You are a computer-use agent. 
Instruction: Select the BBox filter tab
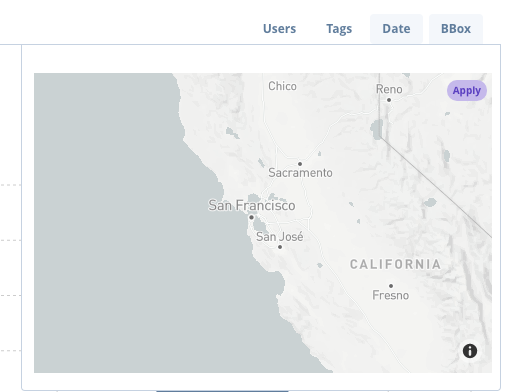[x=456, y=29]
